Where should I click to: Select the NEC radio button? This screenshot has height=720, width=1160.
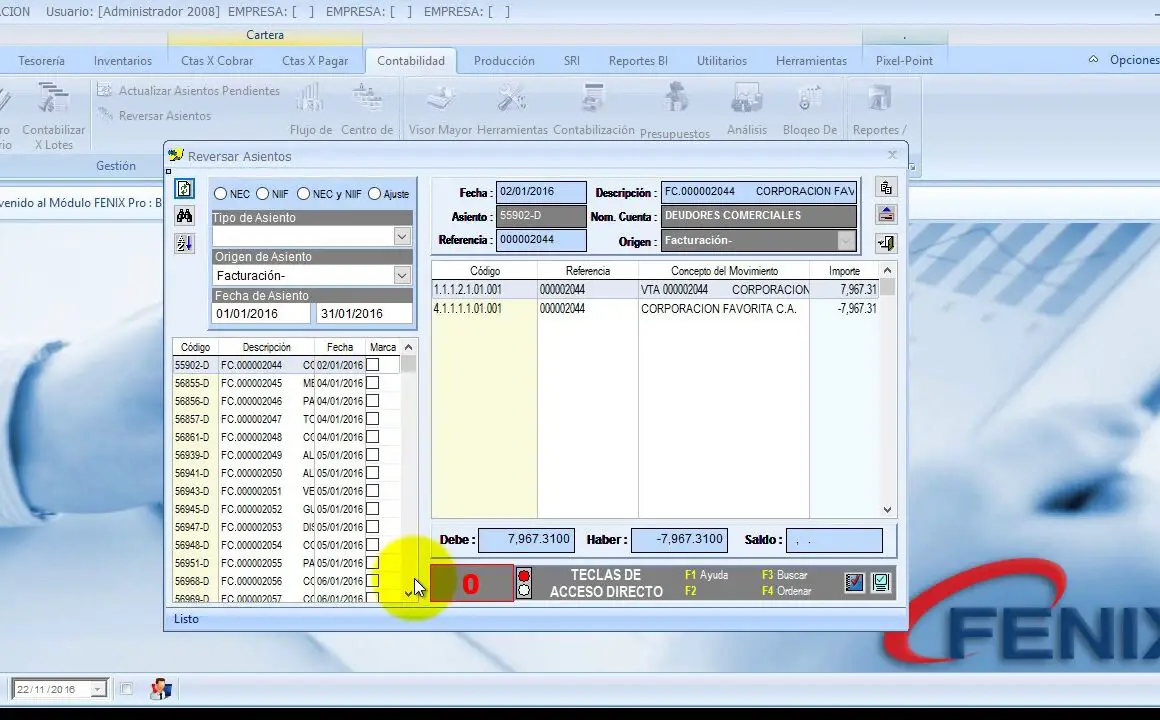(x=220, y=194)
